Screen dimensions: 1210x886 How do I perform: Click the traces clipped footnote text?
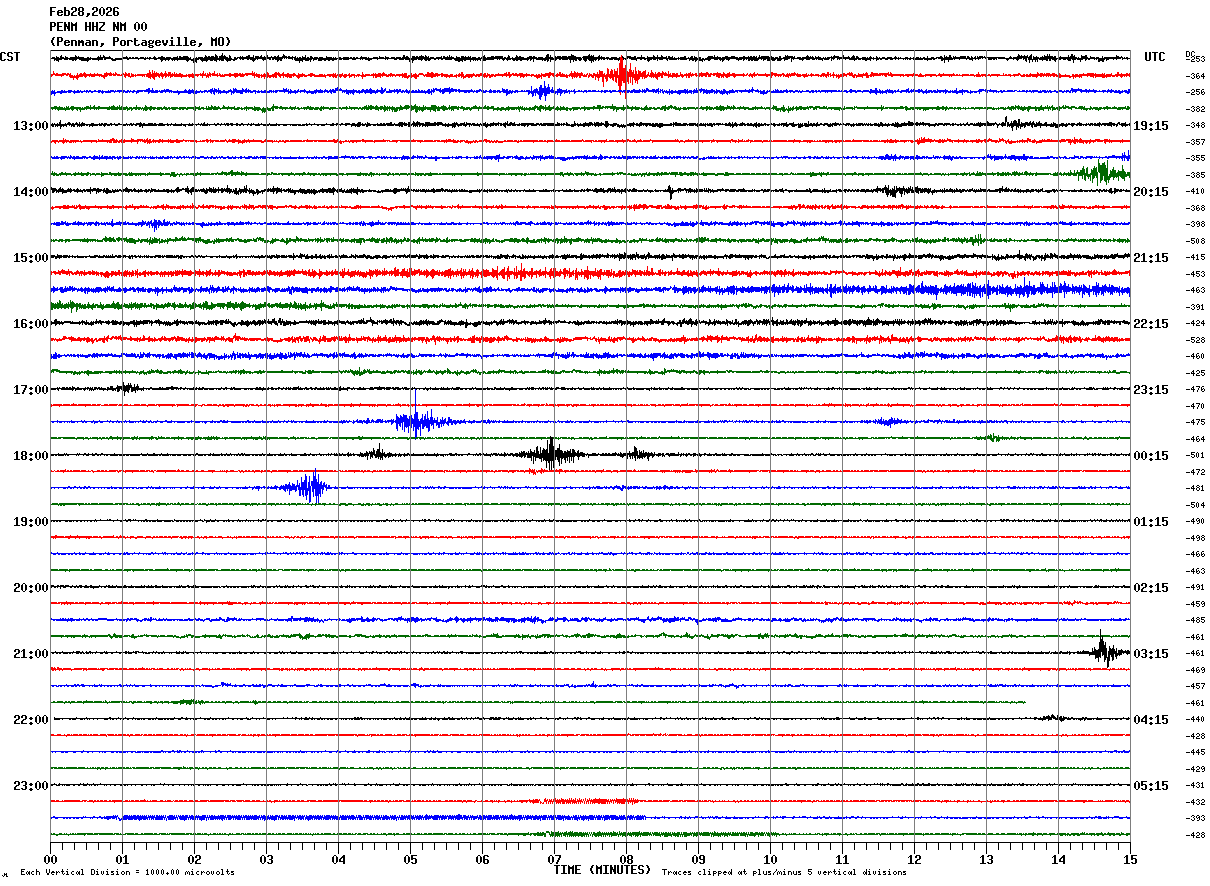pyautogui.click(x=784, y=872)
